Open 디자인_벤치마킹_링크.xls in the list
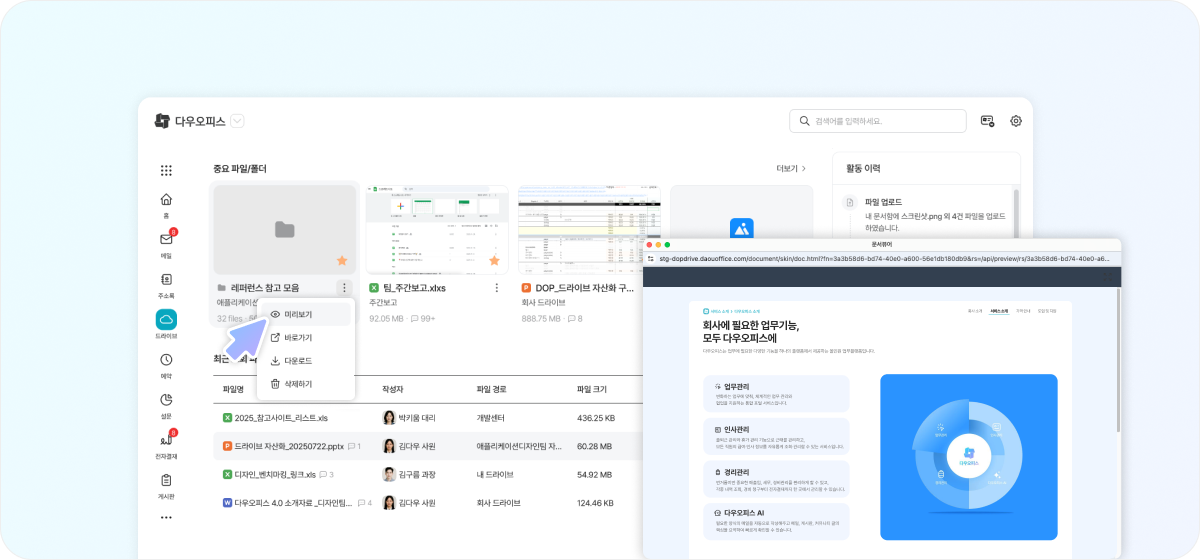1200x560 pixels. 275,474
